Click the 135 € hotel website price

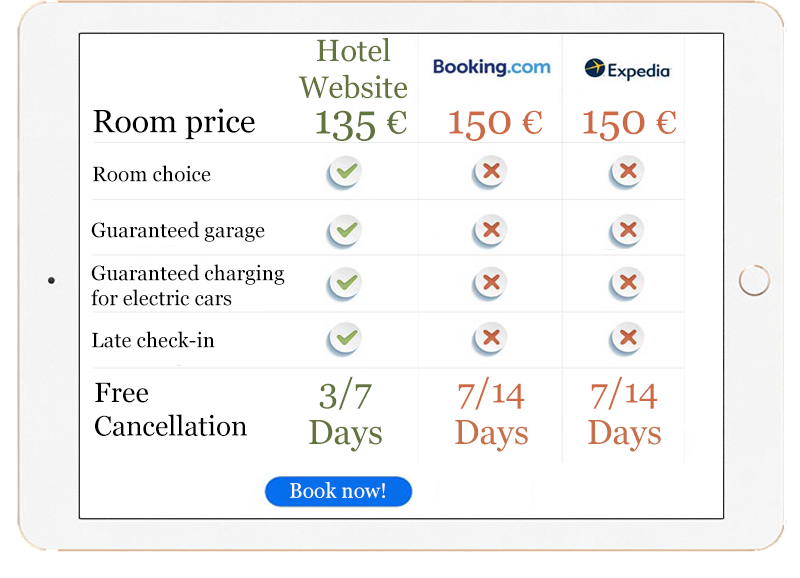coord(360,123)
